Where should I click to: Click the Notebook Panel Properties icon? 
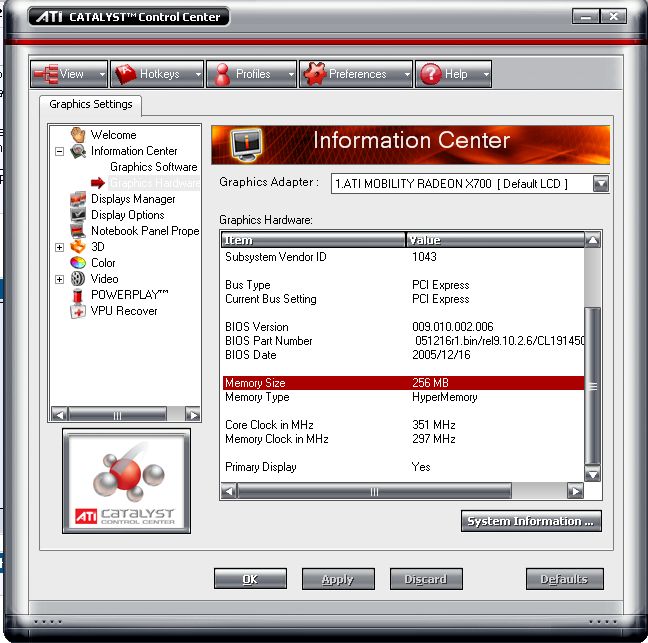pos(78,231)
